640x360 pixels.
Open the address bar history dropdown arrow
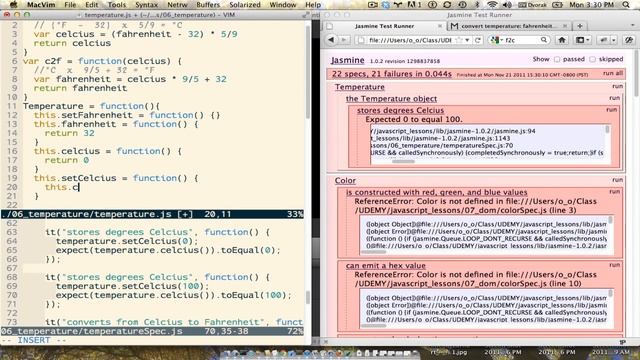pyautogui.click(x=467, y=40)
